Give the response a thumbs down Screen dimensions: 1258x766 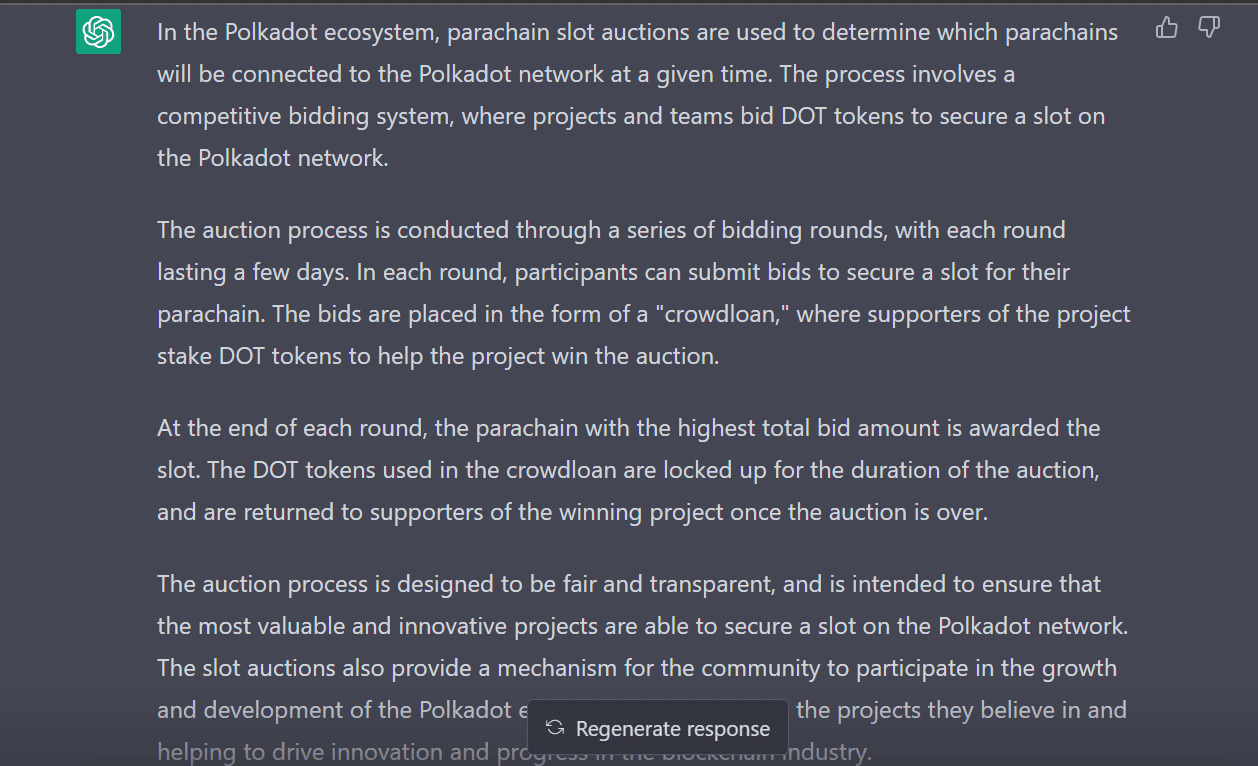[1209, 28]
